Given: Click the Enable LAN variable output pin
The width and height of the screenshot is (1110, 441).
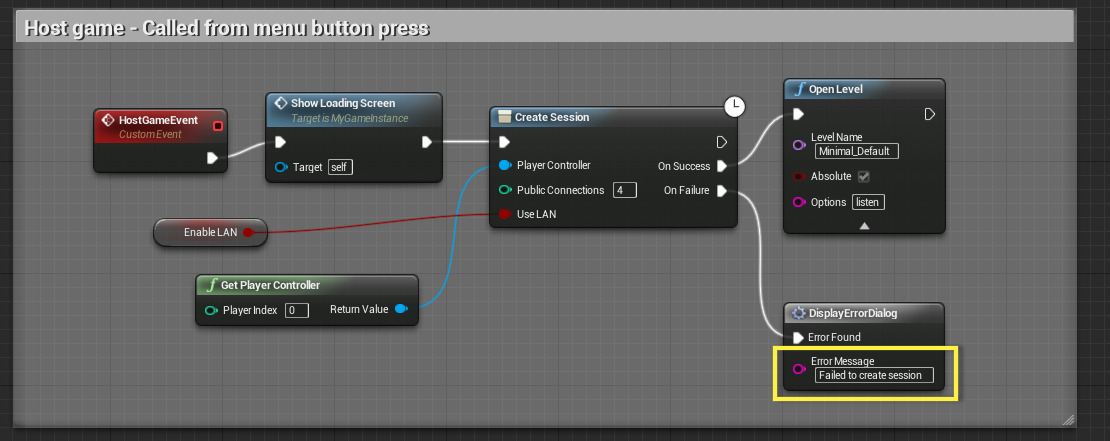Looking at the screenshot, I should 248,231.
